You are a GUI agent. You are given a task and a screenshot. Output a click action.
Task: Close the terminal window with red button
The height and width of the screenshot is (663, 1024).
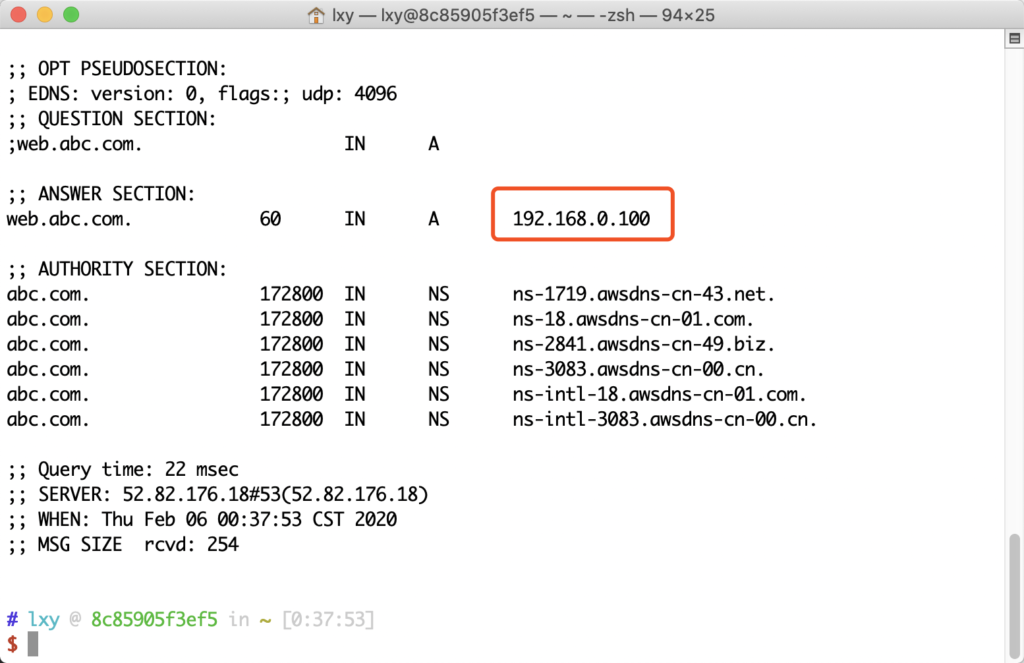(x=19, y=16)
